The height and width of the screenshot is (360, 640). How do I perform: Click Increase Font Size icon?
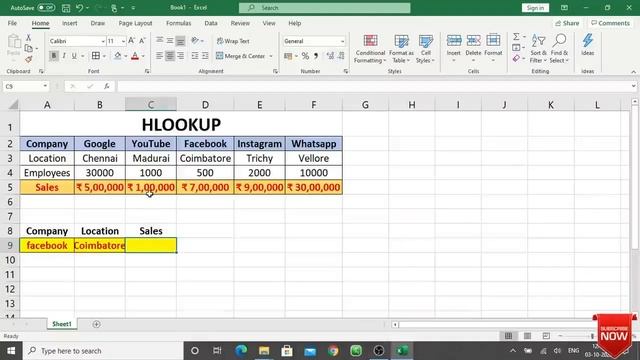(x=131, y=41)
